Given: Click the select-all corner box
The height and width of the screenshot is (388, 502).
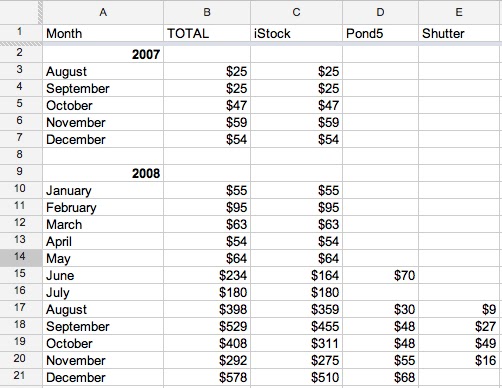Looking at the screenshot, I should coord(21,12).
